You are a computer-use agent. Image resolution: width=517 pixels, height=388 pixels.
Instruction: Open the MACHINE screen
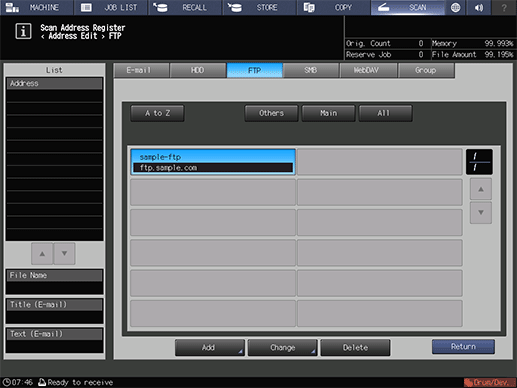[x=36, y=7]
